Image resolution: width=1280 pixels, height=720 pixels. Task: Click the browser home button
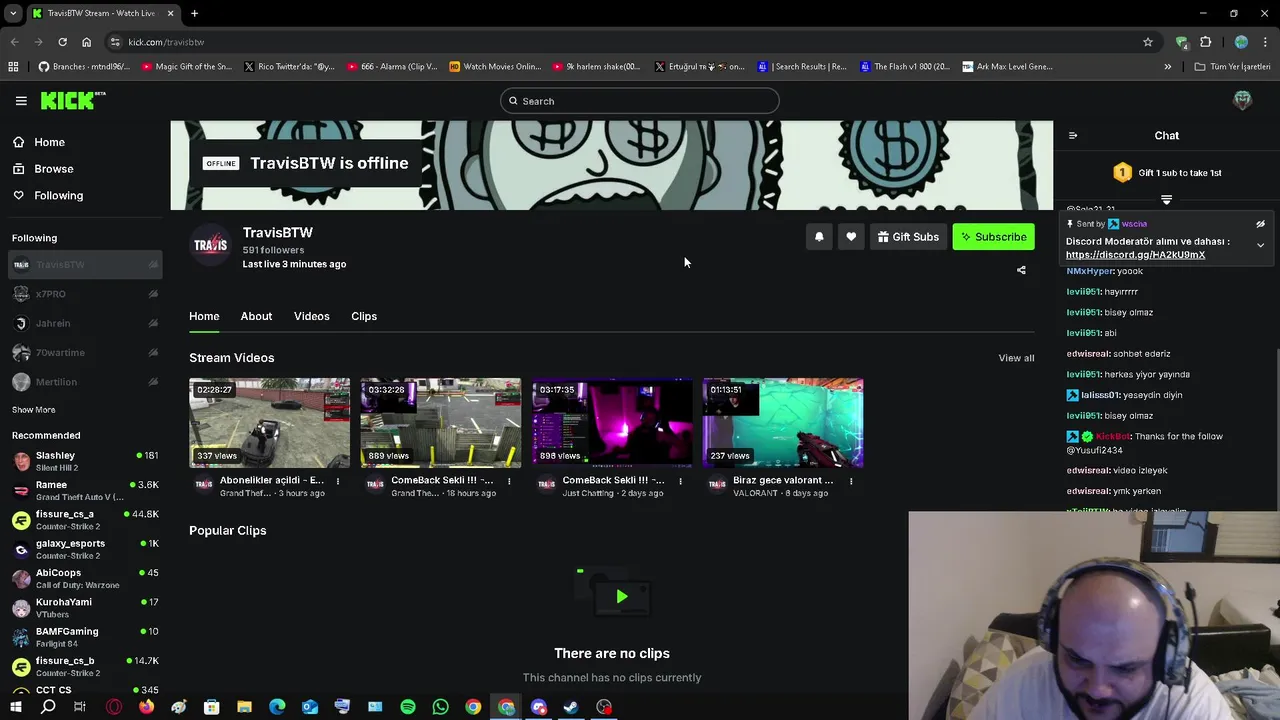[x=86, y=42]
